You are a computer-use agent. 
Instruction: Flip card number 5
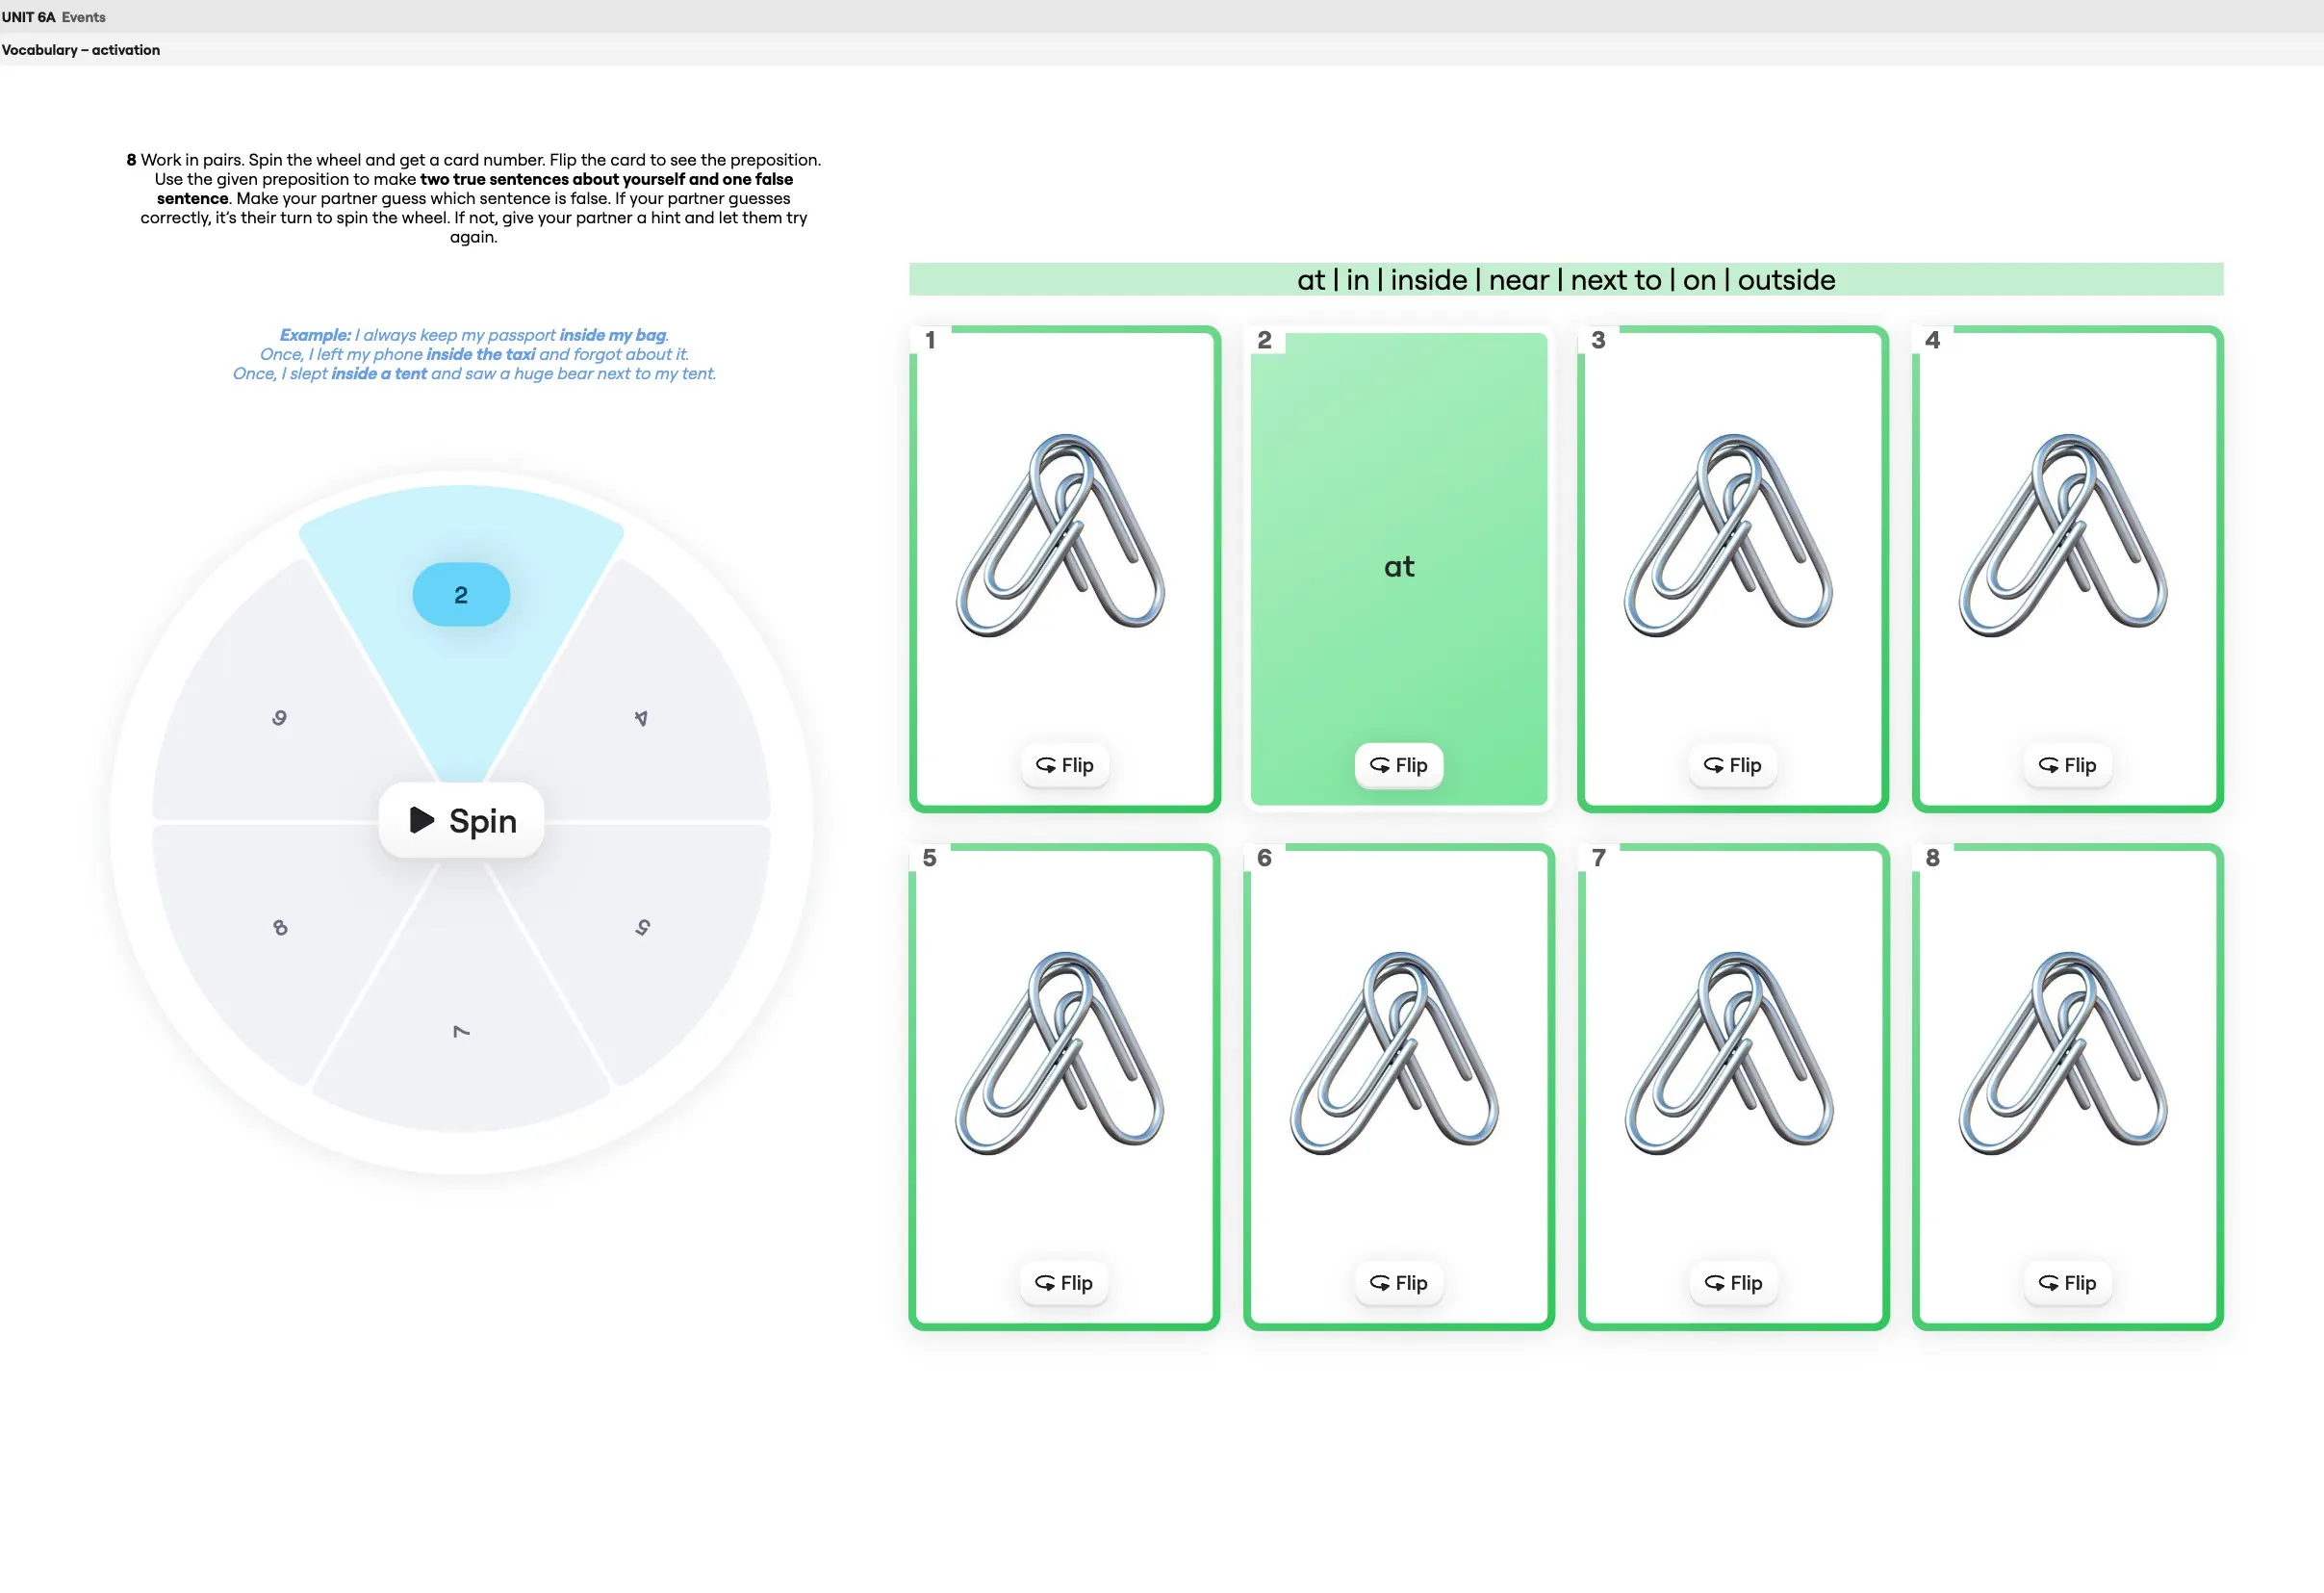pyautogui.click(x=1064, y=1283)
